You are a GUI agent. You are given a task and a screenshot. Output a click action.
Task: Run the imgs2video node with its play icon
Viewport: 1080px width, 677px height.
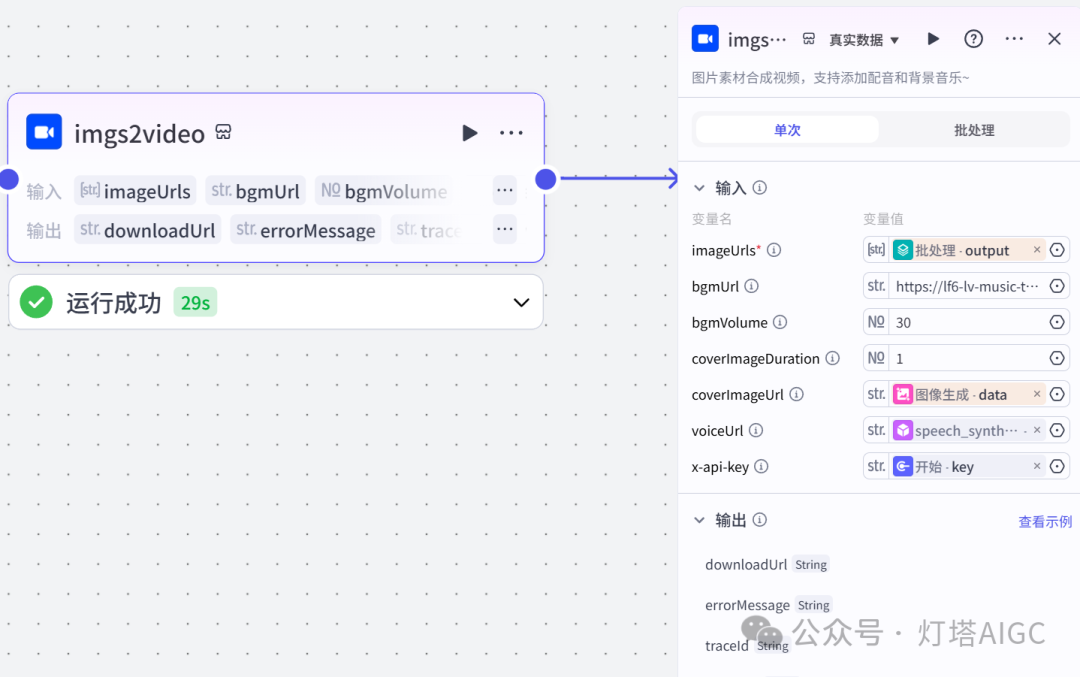tap(469, 131)
